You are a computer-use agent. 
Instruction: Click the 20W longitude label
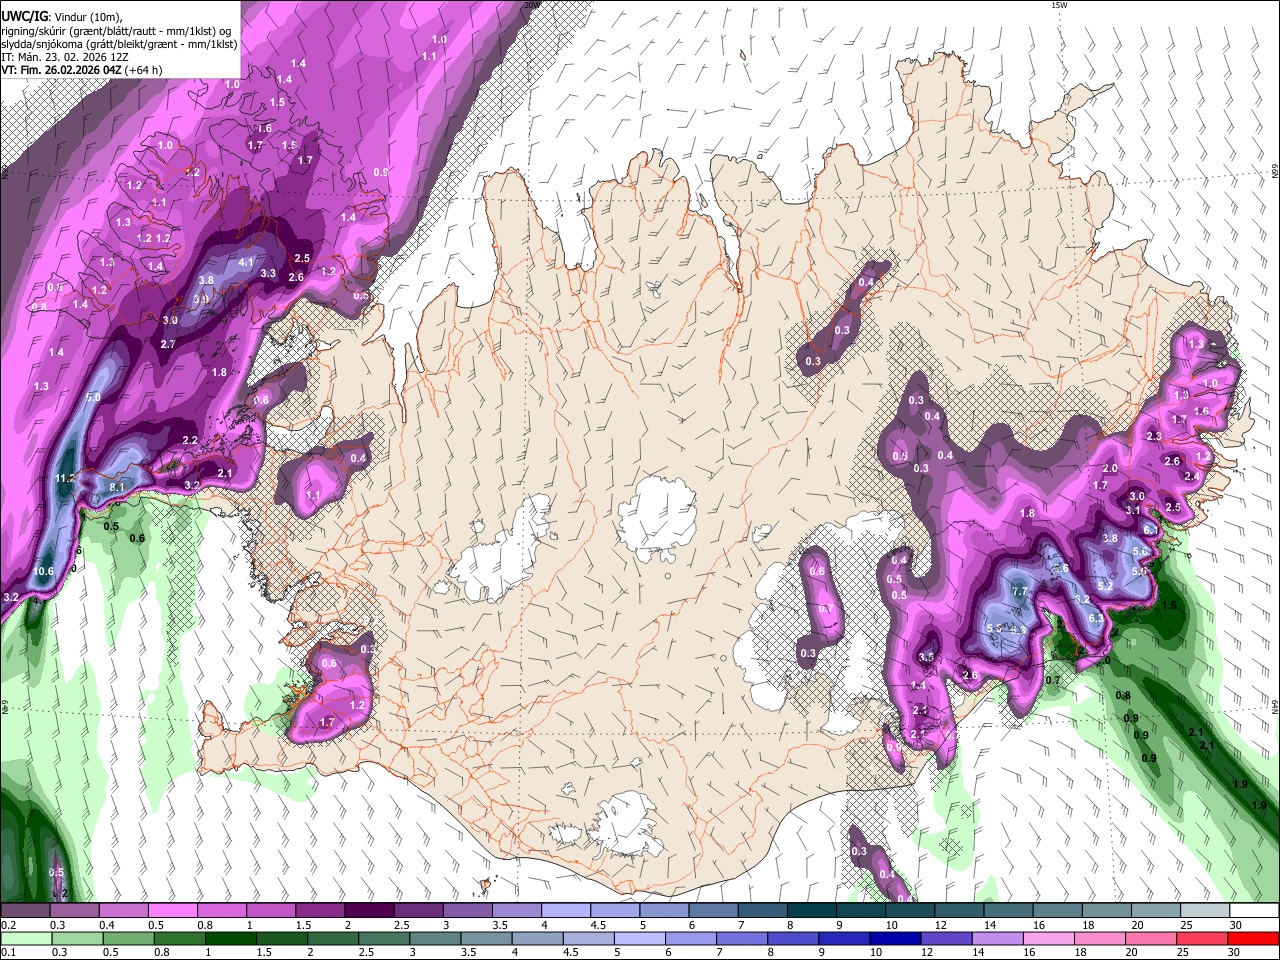532,5
